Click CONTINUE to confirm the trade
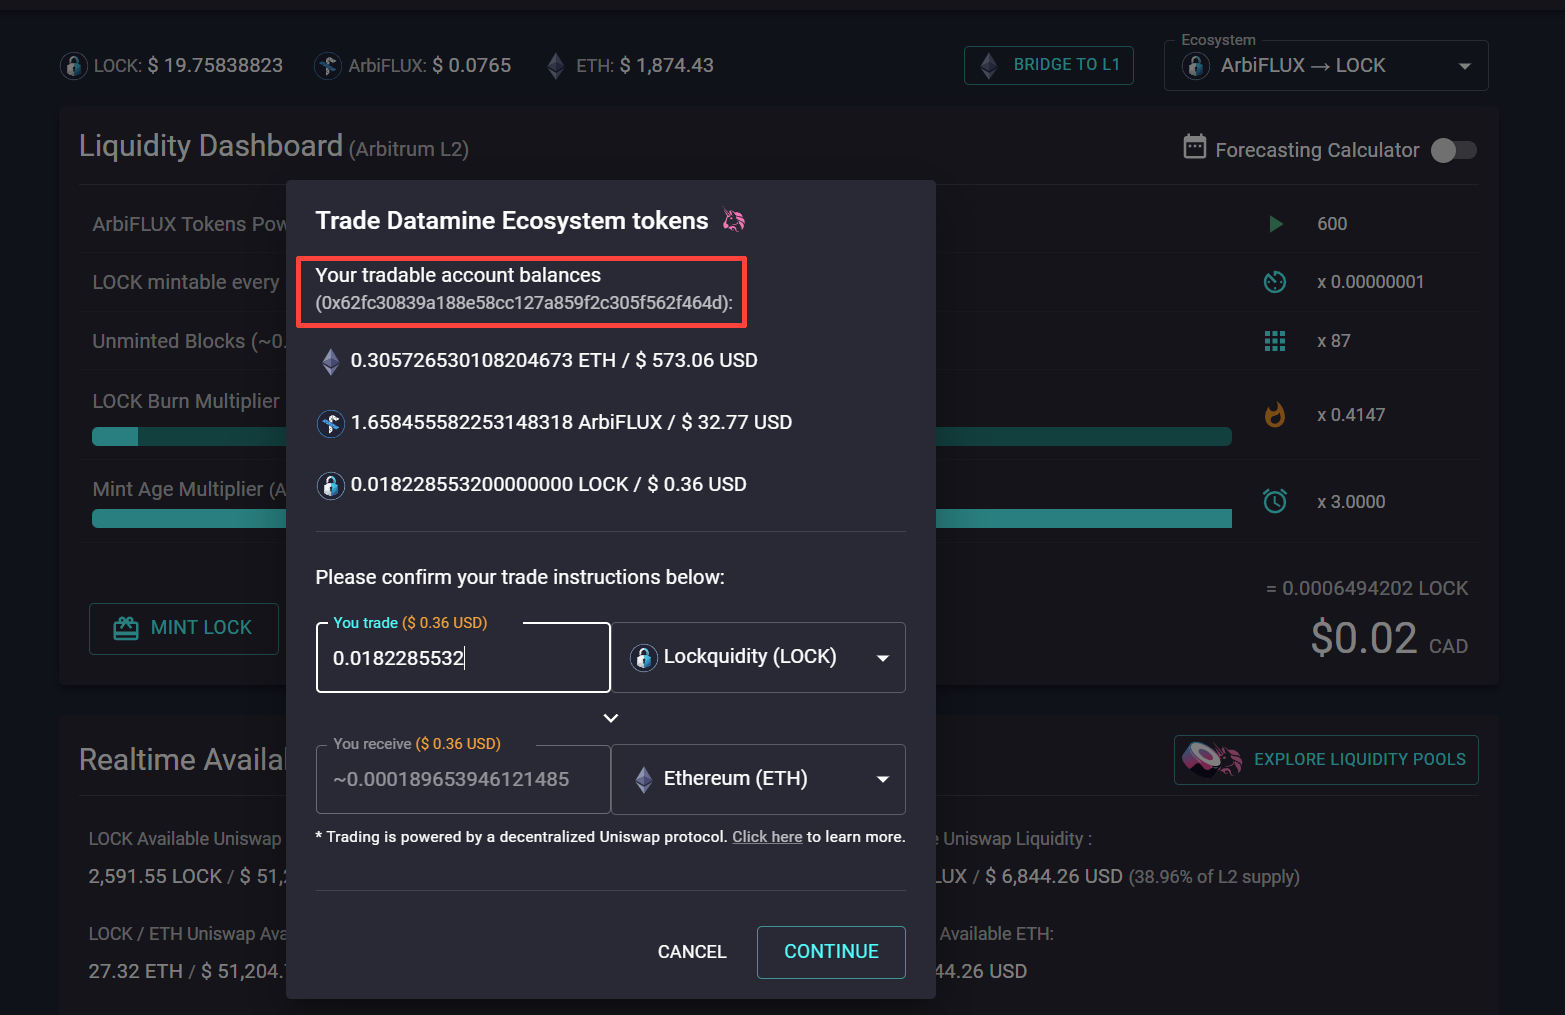The width and height of the screenshot is (1565, 1015). [x=831, y=952]
